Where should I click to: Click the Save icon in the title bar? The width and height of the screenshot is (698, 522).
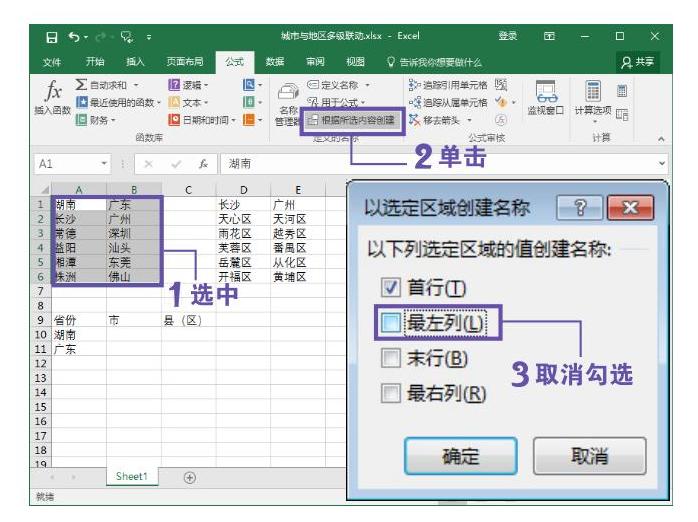click(x=52, y=37)
